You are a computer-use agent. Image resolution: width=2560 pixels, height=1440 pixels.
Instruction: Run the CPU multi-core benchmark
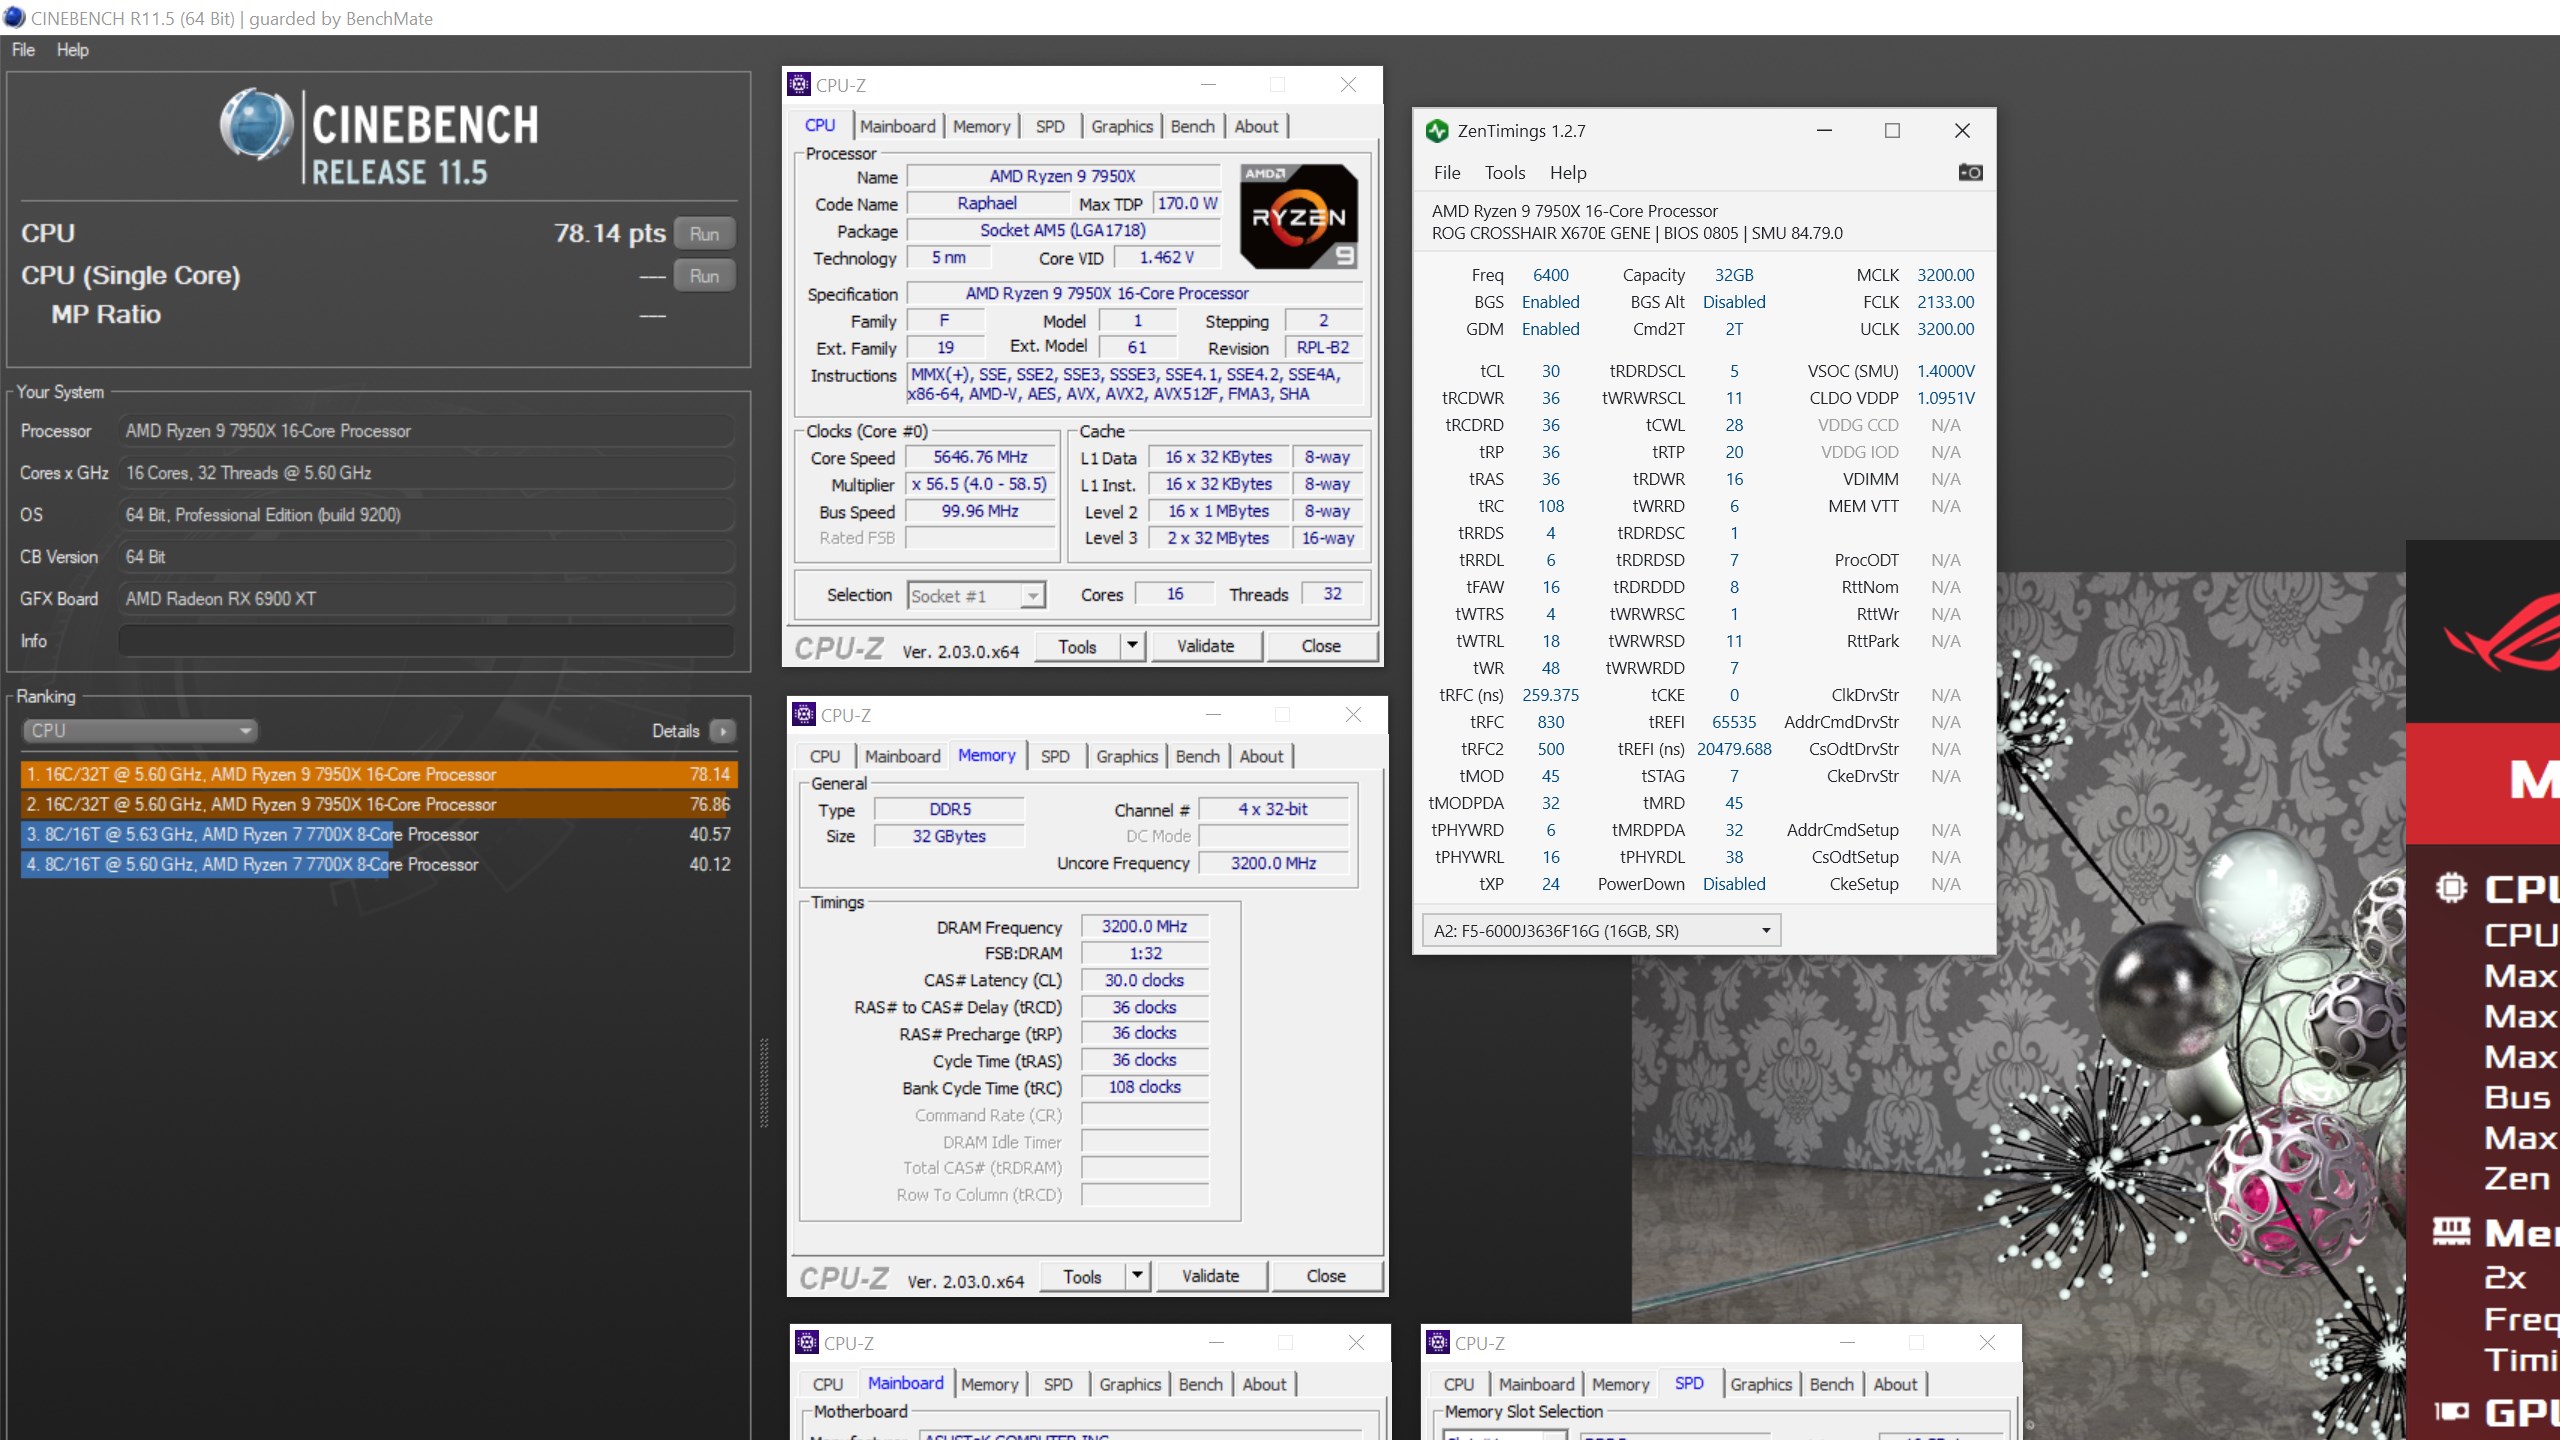point(704,234)
